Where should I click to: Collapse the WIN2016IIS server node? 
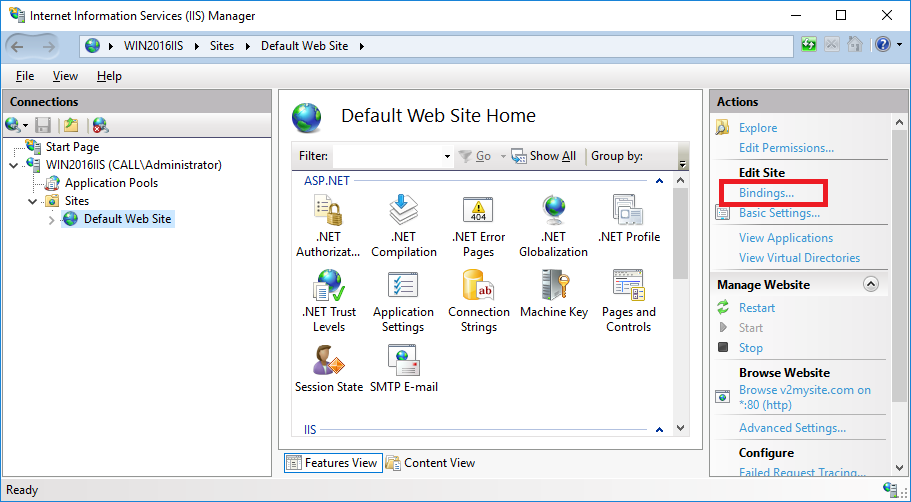pos(14,166)
